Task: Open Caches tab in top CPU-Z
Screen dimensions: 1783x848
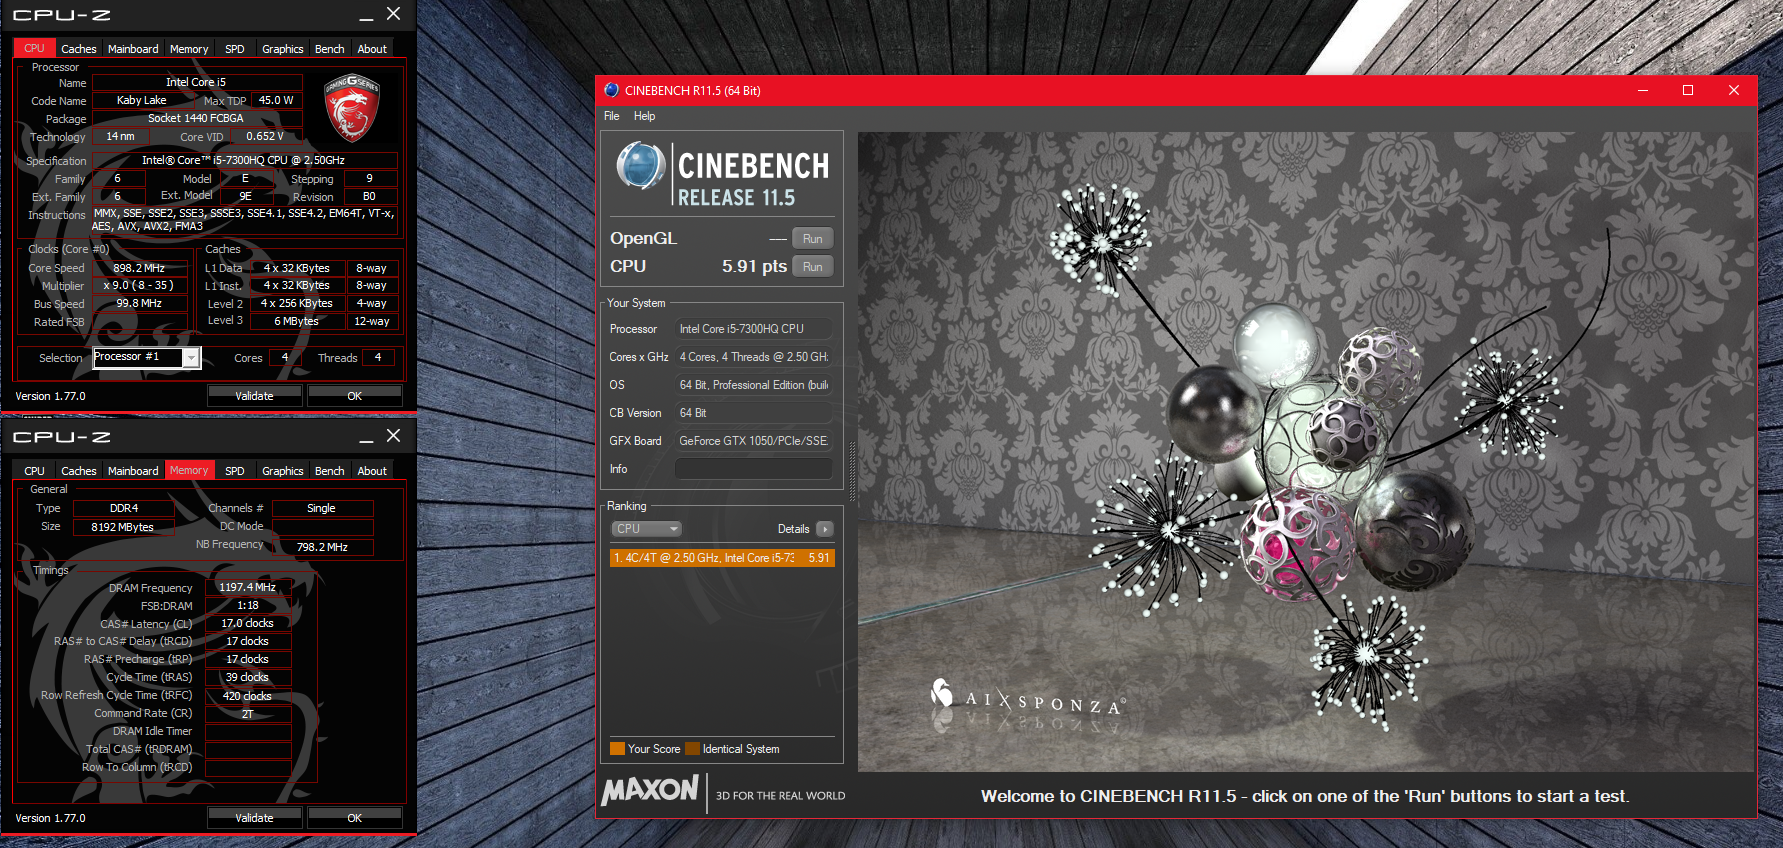Action: tap(79, 49)
